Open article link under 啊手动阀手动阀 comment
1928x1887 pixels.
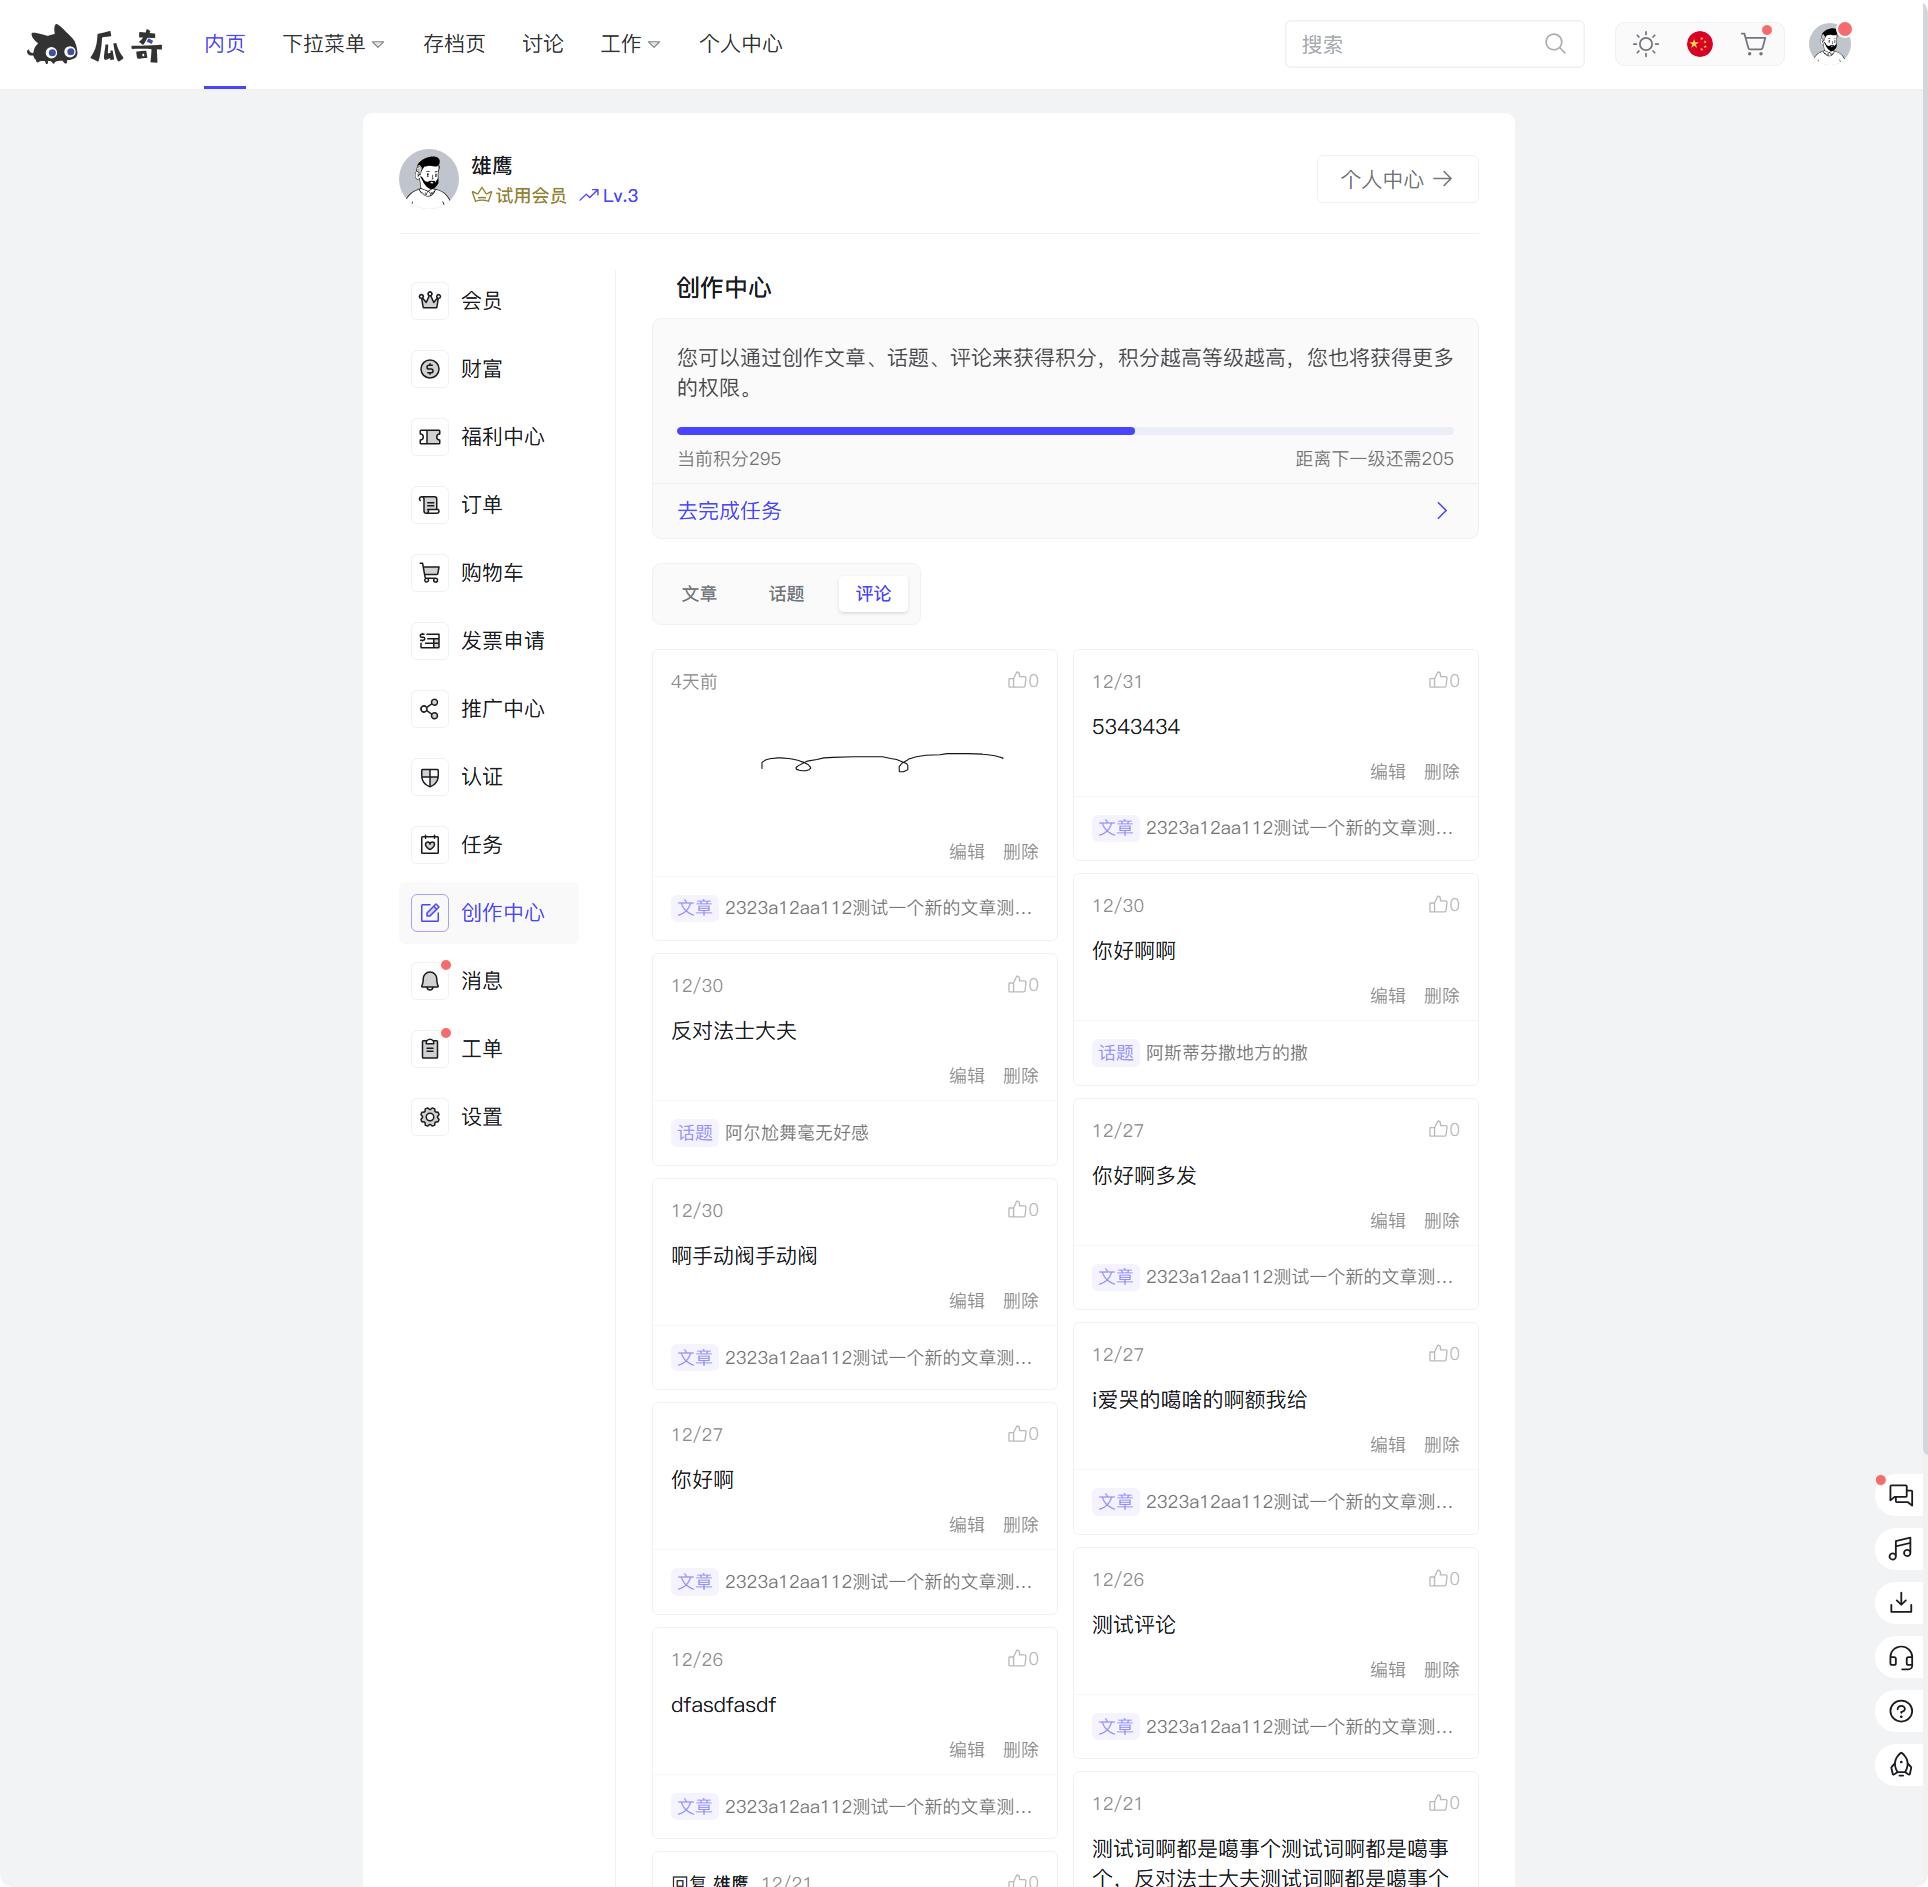(878, 1358)
